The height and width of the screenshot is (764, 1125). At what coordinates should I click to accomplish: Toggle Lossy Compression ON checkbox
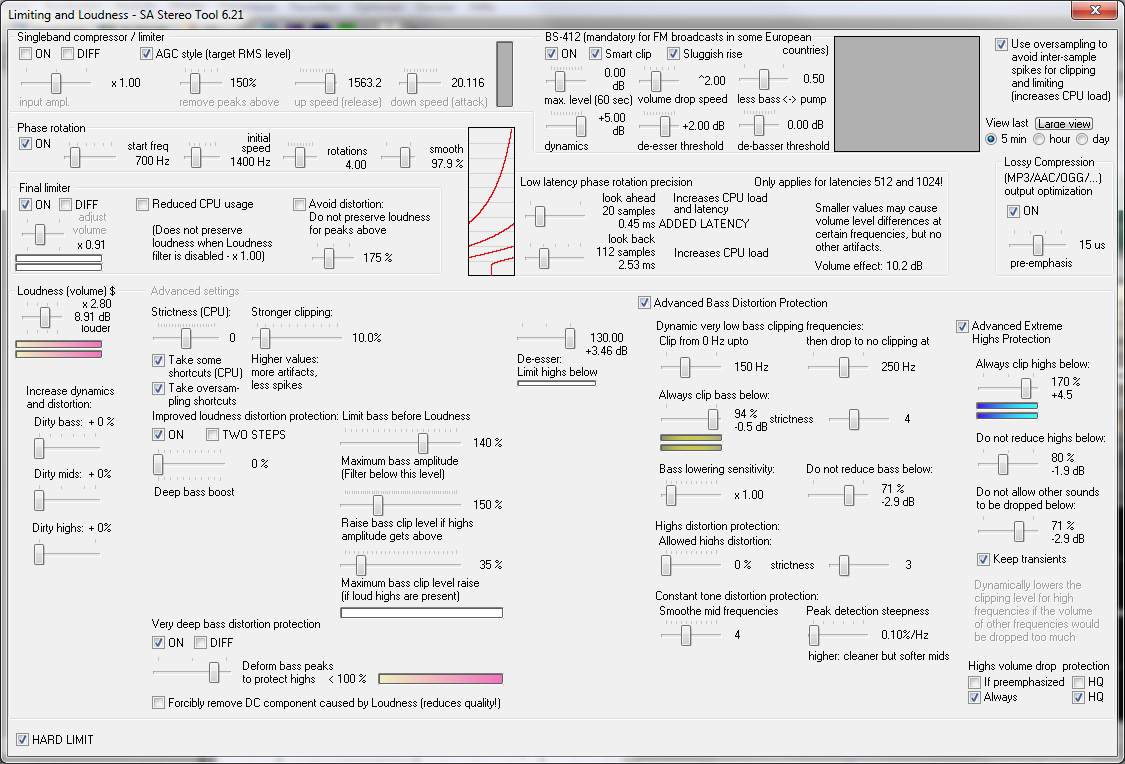[x=1013, y=211]
